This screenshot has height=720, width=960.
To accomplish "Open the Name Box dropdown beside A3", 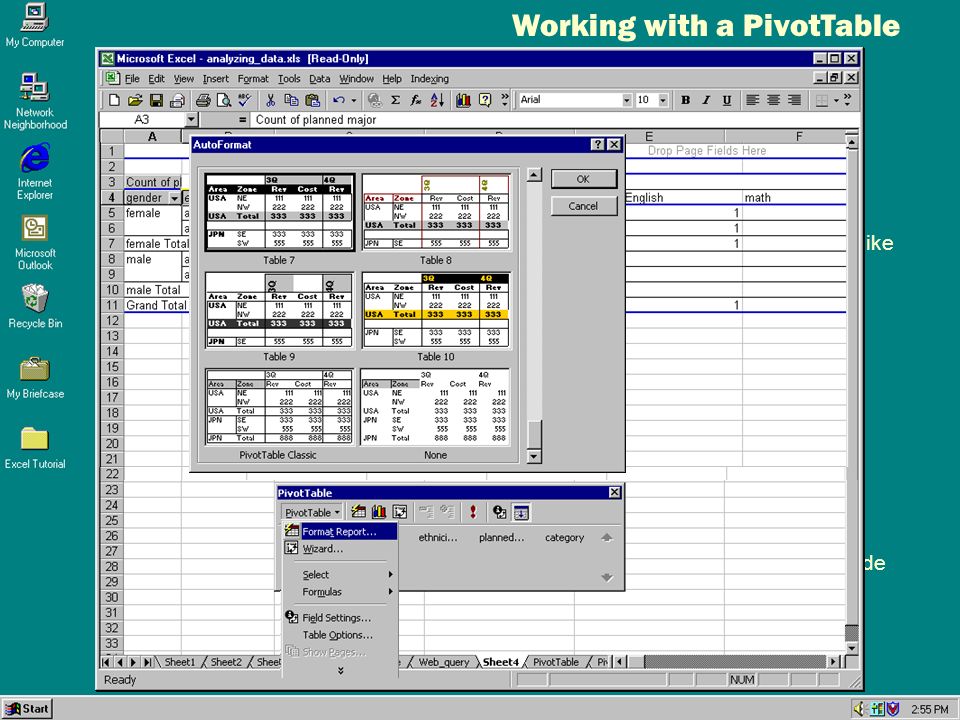I will point(192,120).
